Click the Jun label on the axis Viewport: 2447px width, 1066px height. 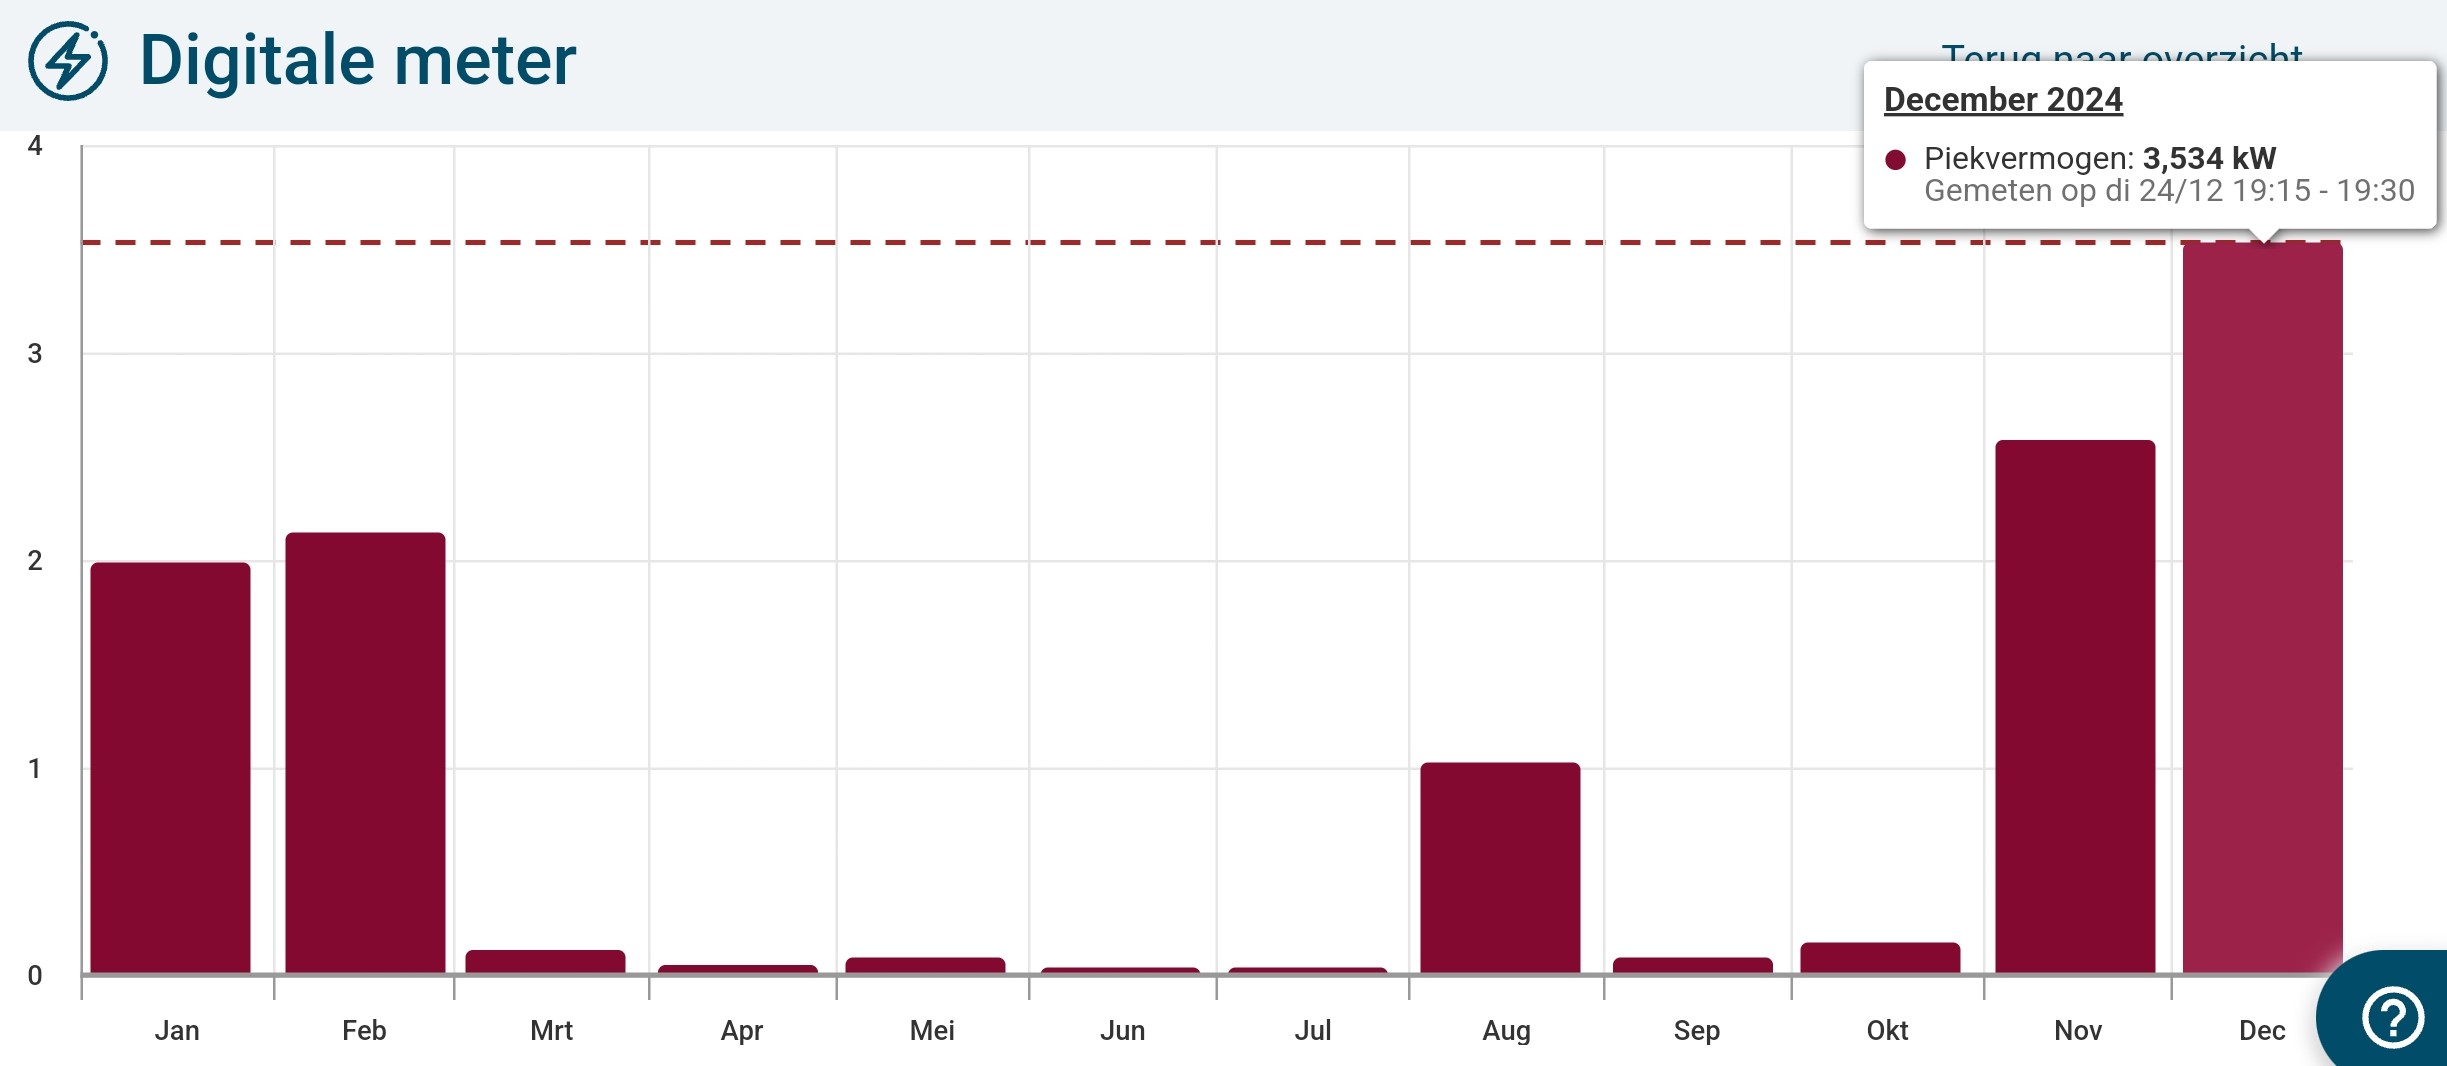point(1122,1030)
